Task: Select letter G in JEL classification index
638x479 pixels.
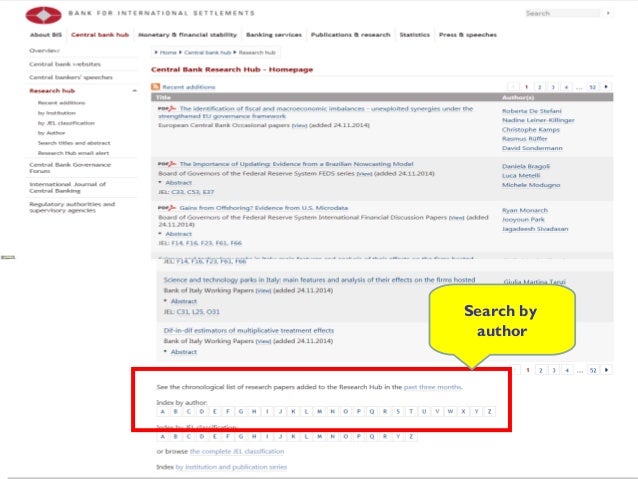Action: coord(241,437)
